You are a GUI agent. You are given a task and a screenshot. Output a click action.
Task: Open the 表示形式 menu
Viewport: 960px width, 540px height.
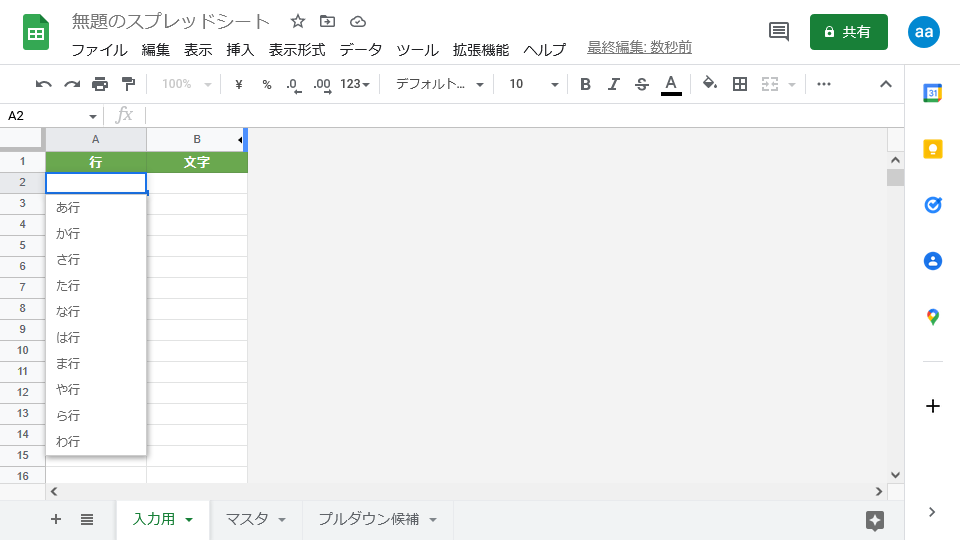click(x=297, y=50)
